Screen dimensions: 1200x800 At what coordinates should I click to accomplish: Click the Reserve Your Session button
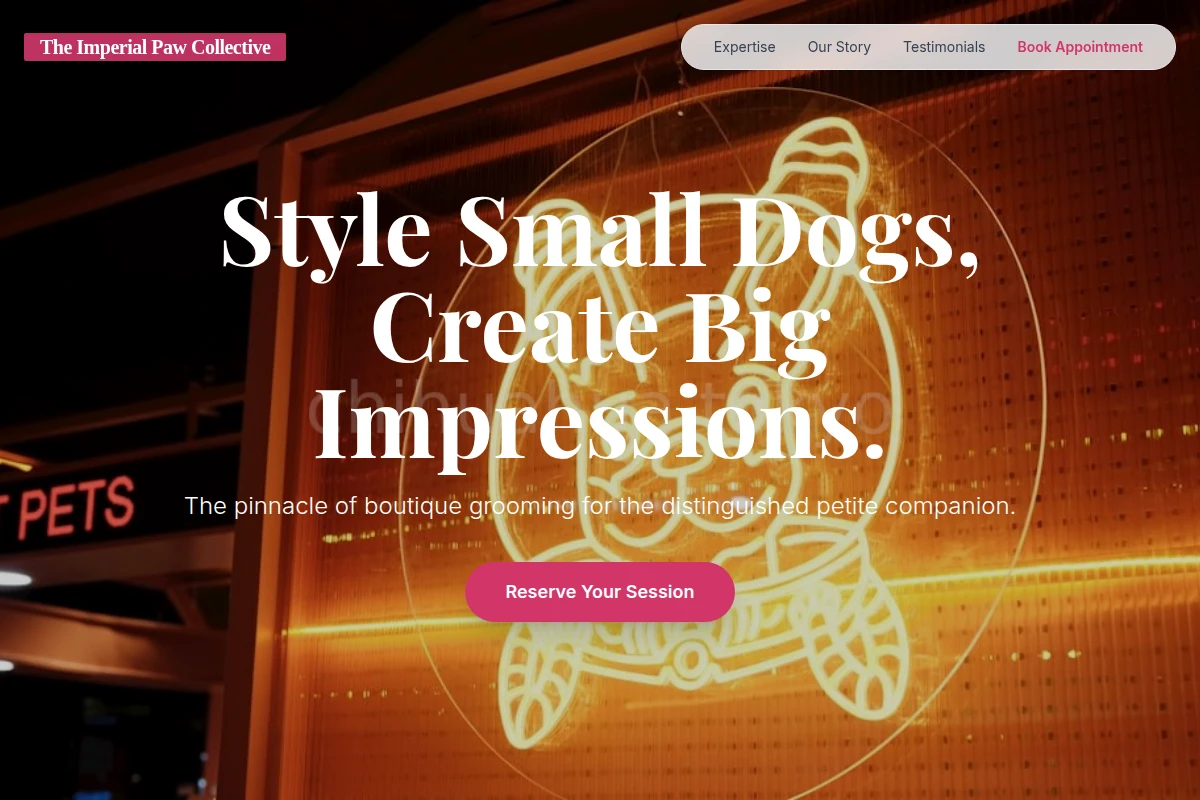click(x=600, y=592)
